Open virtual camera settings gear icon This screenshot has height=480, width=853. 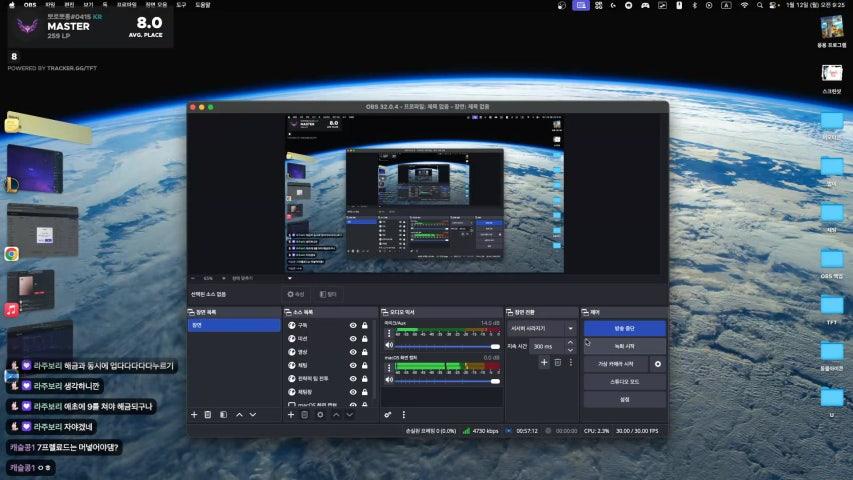pyautogui.click(x=657, y=364)
